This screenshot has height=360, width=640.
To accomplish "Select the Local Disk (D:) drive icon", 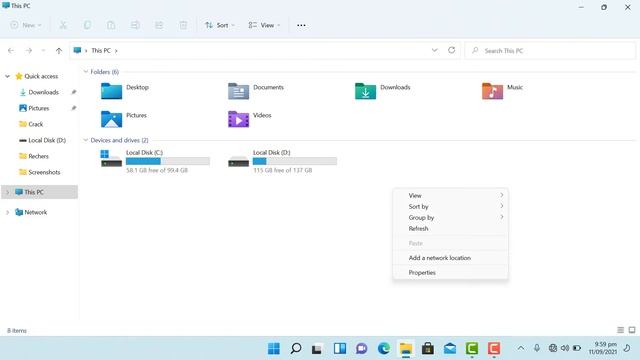I will [238, 162].
